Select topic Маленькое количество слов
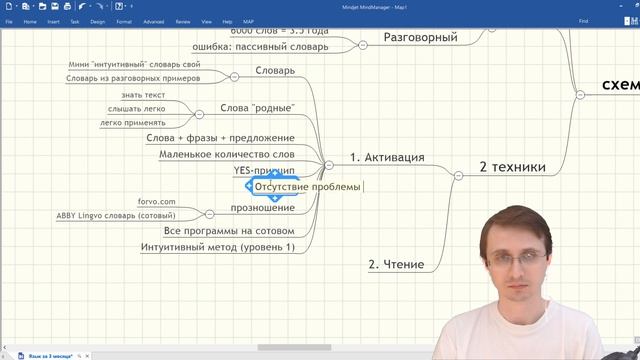Viewport: 640px width, 360px height. pyautogui.click(x=227, y=154)
